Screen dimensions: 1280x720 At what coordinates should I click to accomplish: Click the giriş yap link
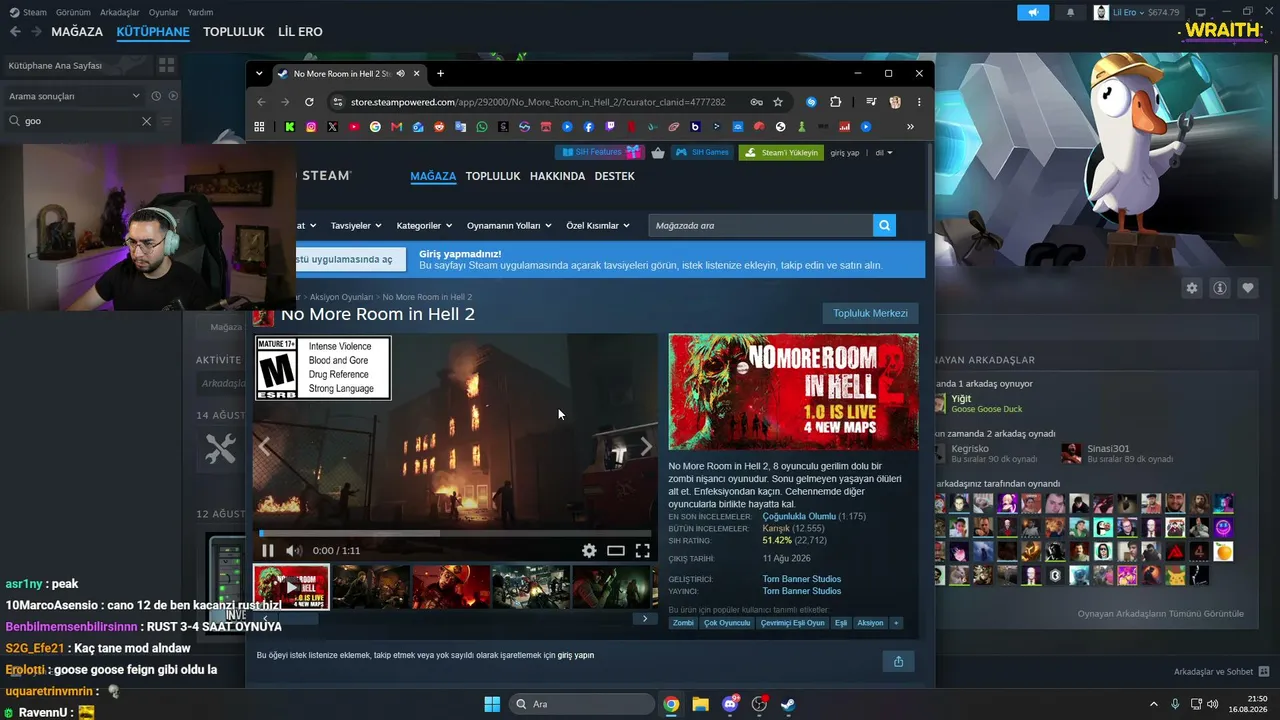pyautogui.click(x=845, y=153)
